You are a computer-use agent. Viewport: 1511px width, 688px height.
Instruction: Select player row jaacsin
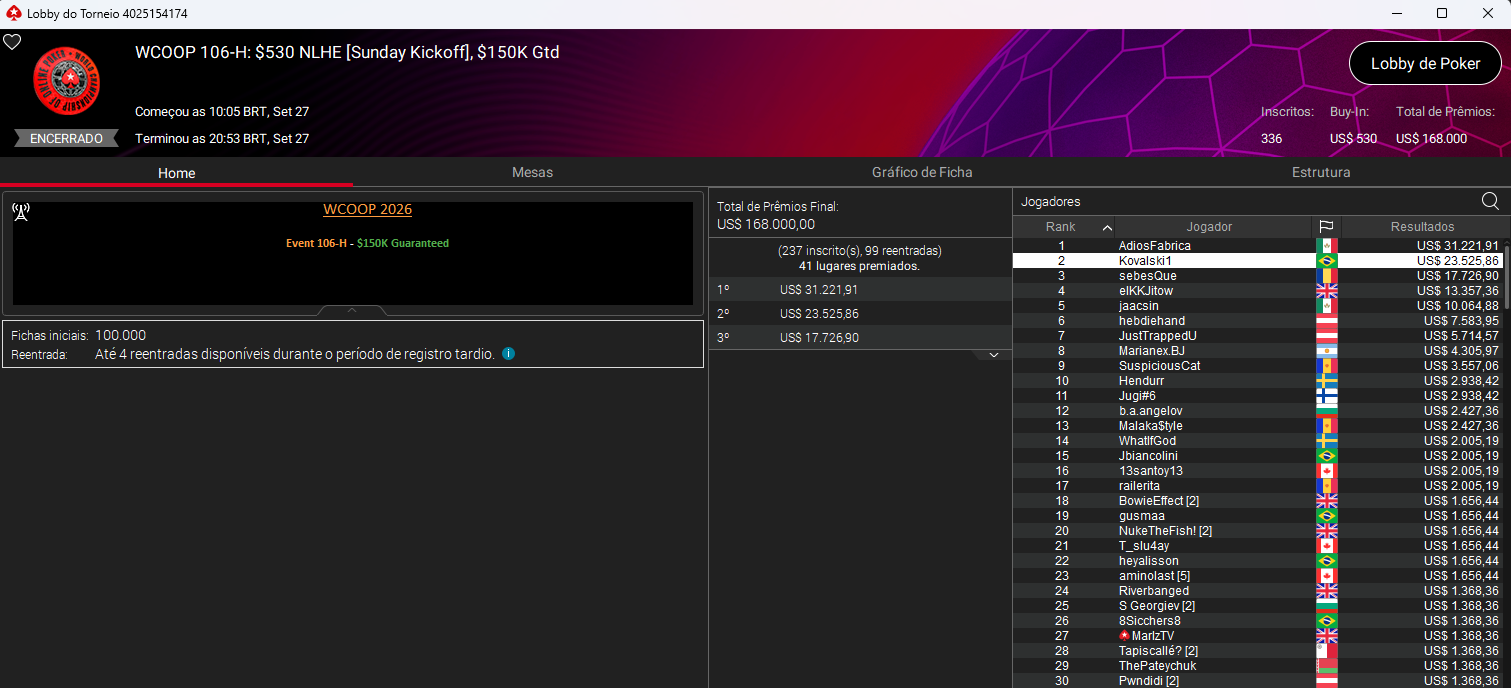point(1258,306)
